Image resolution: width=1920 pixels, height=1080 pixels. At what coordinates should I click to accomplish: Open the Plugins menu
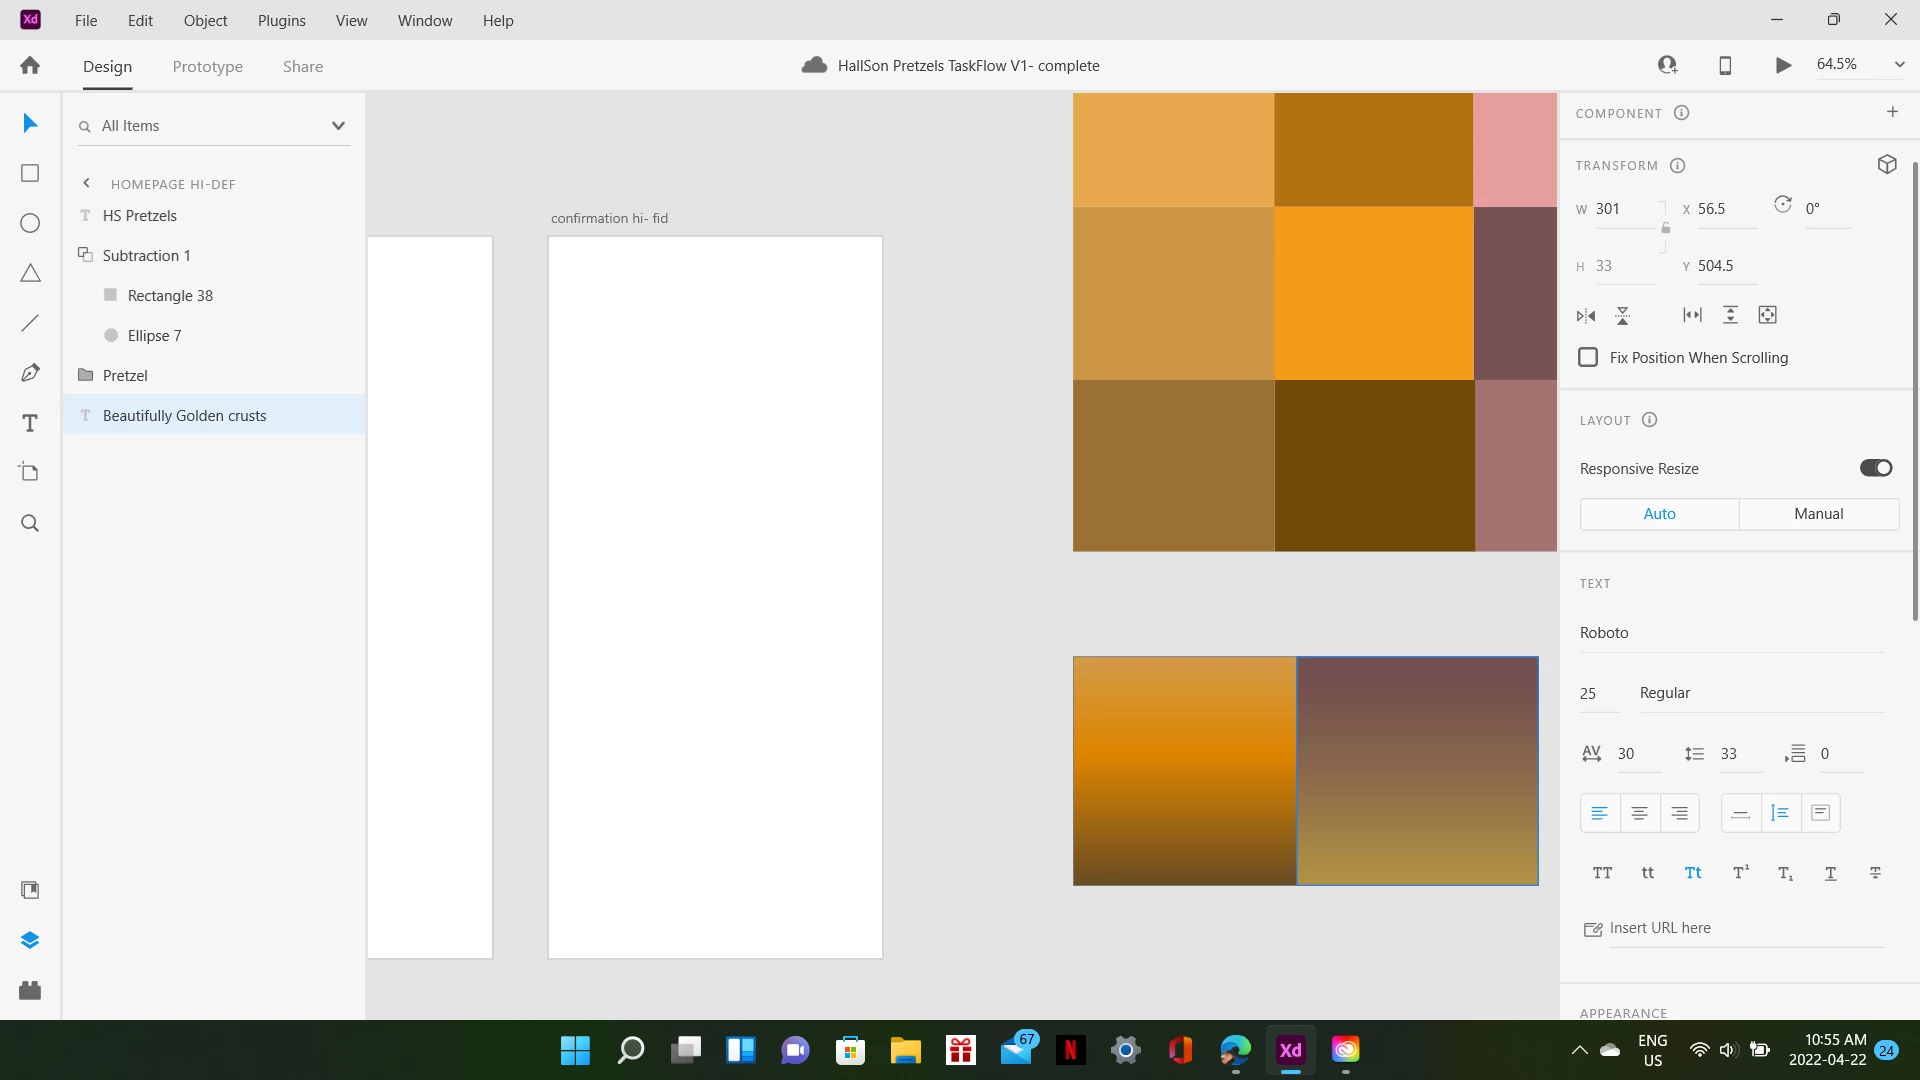[x=281, y=20]
